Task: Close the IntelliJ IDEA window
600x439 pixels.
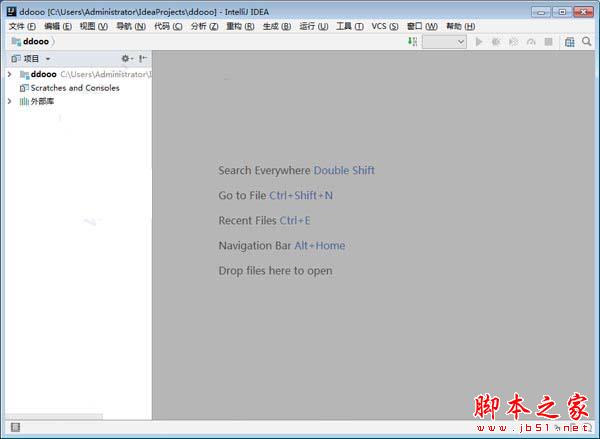Action: [584, 12]
